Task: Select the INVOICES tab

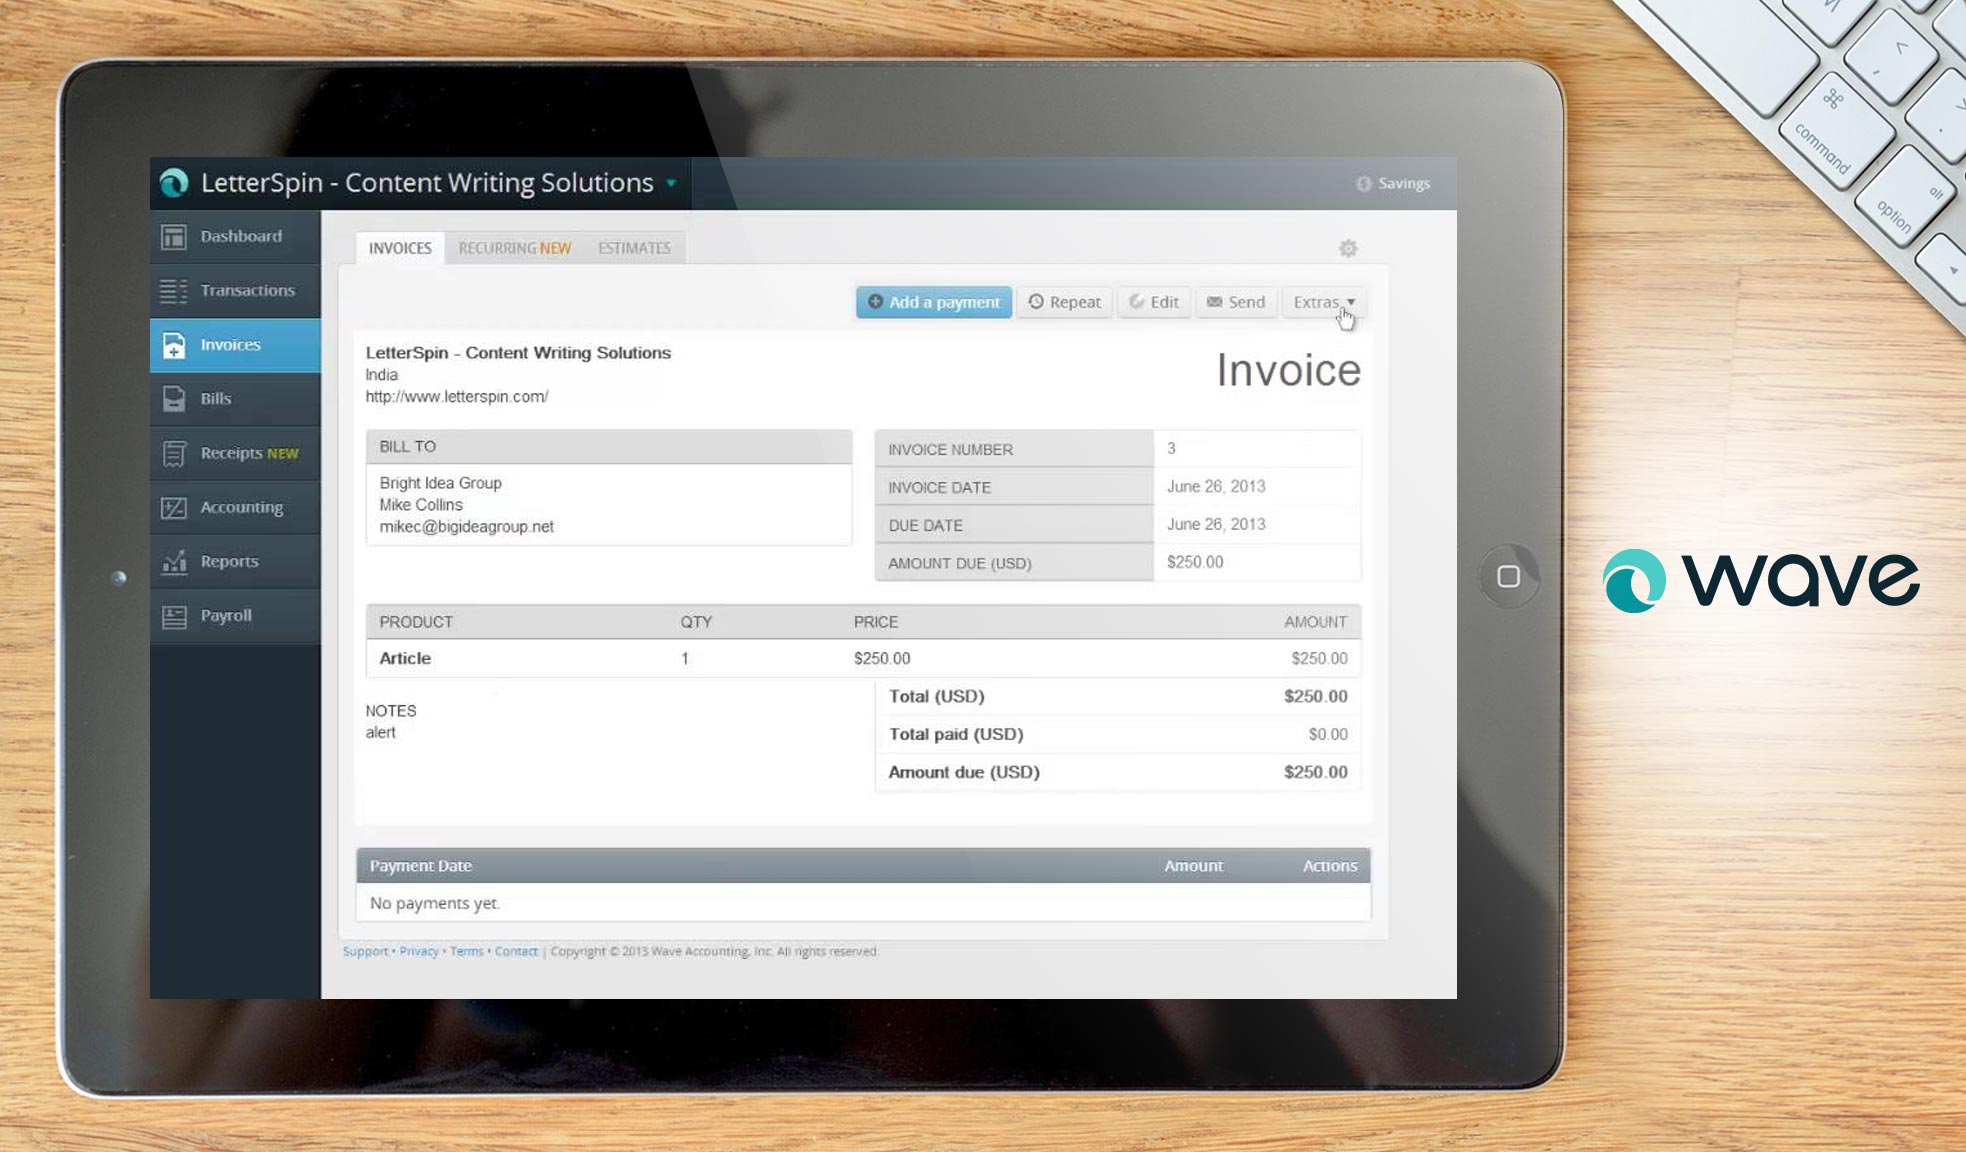Action: pos(398,248)
